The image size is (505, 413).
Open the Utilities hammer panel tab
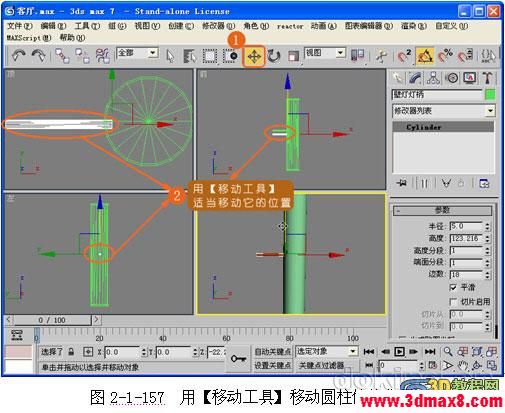[x=487, y=78]
